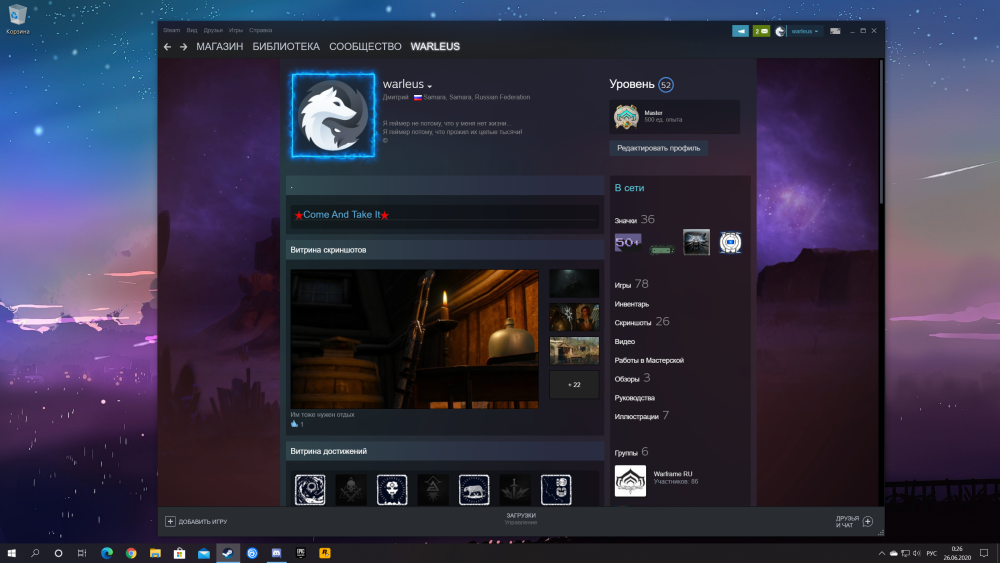Click the bear achievement icon

pyautogui.click(x=474, y=490)
